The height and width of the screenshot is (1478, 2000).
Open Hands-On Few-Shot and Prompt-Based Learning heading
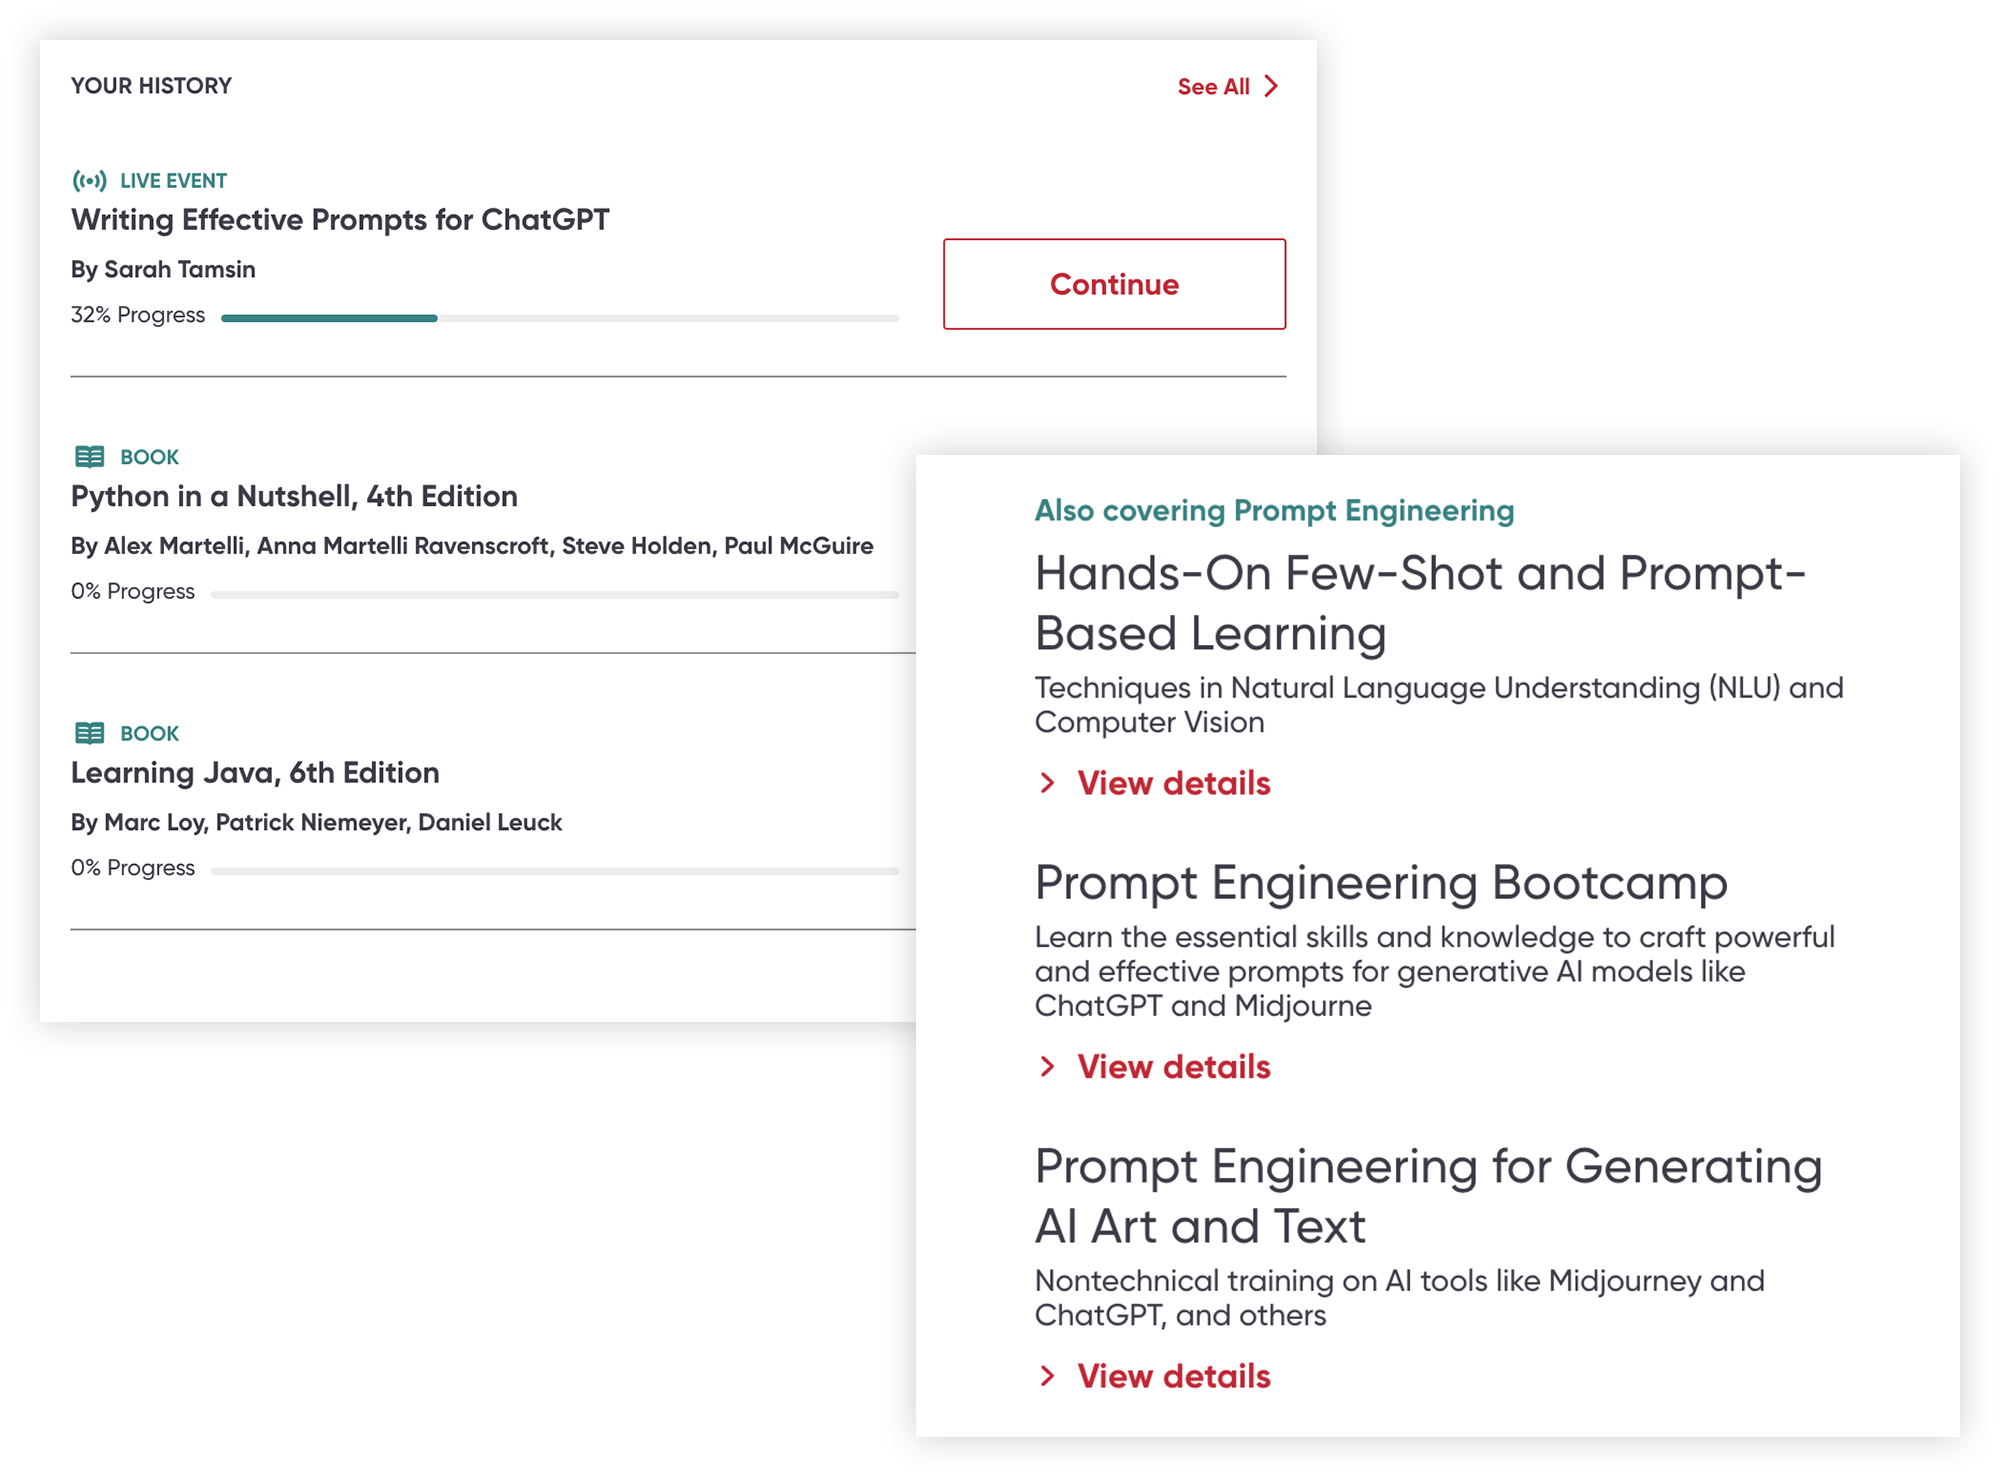(1420, 603)
